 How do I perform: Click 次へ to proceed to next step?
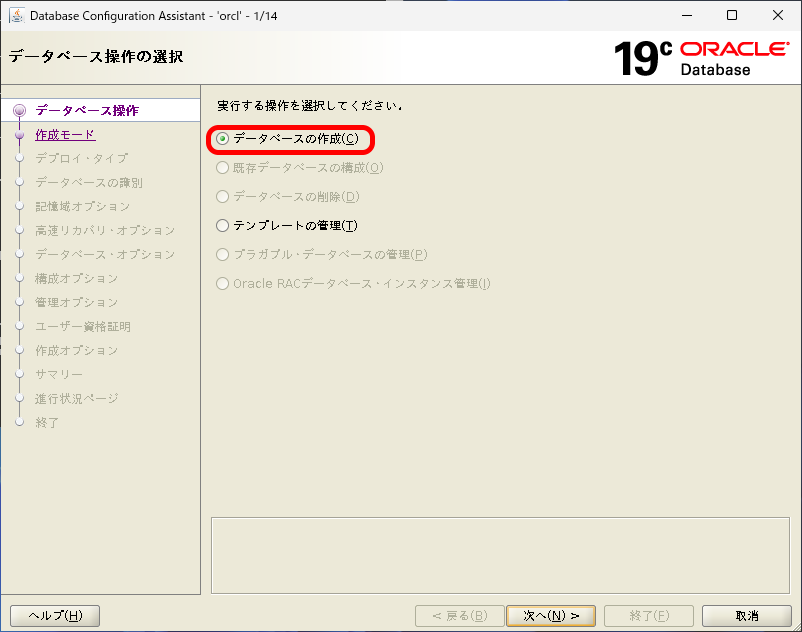[551, 615]
